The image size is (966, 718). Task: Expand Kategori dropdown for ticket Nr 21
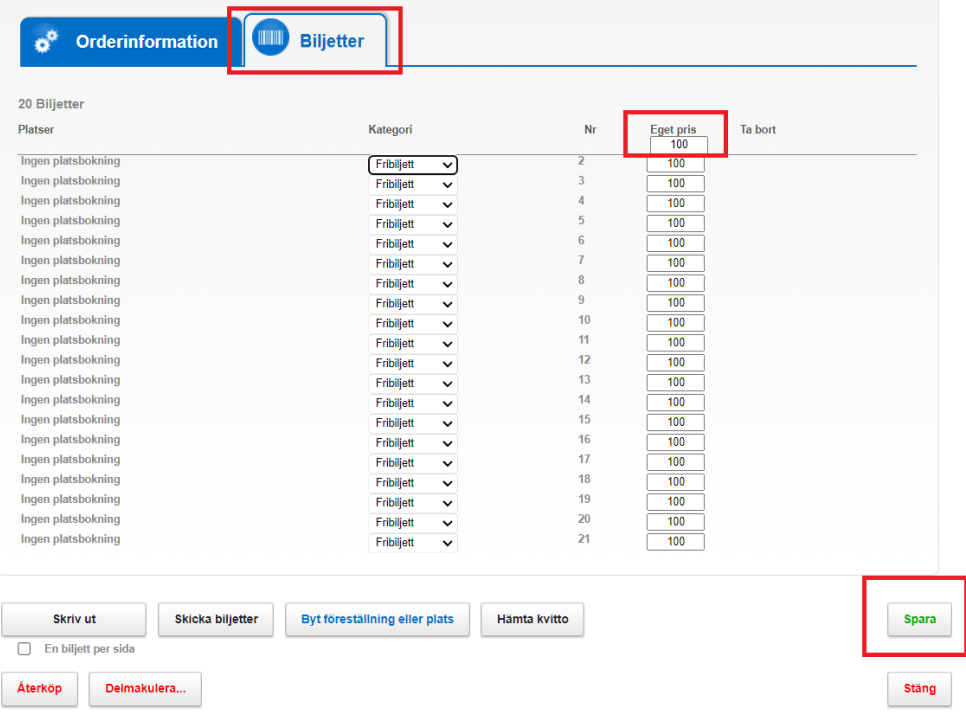click(x=413, y=542)
